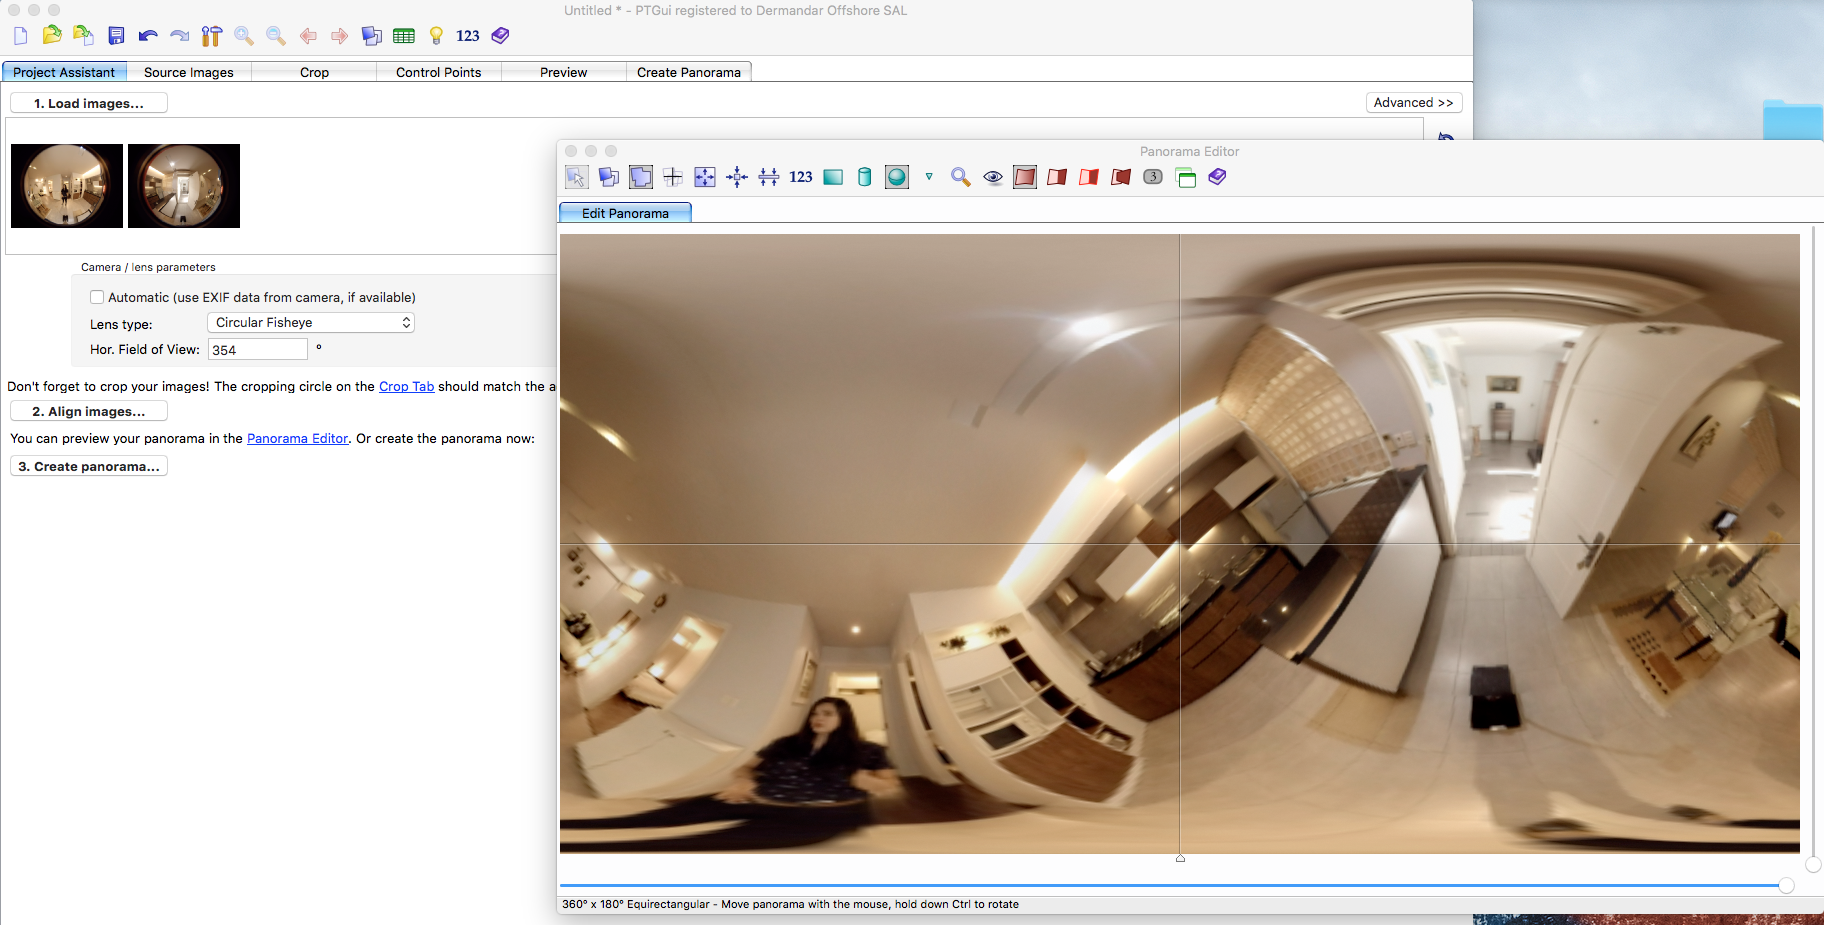This screenshot has width=1824, height=925.
Task: Click the fit panorama icon
Action: pyautogui.click(x=705, y=177)
